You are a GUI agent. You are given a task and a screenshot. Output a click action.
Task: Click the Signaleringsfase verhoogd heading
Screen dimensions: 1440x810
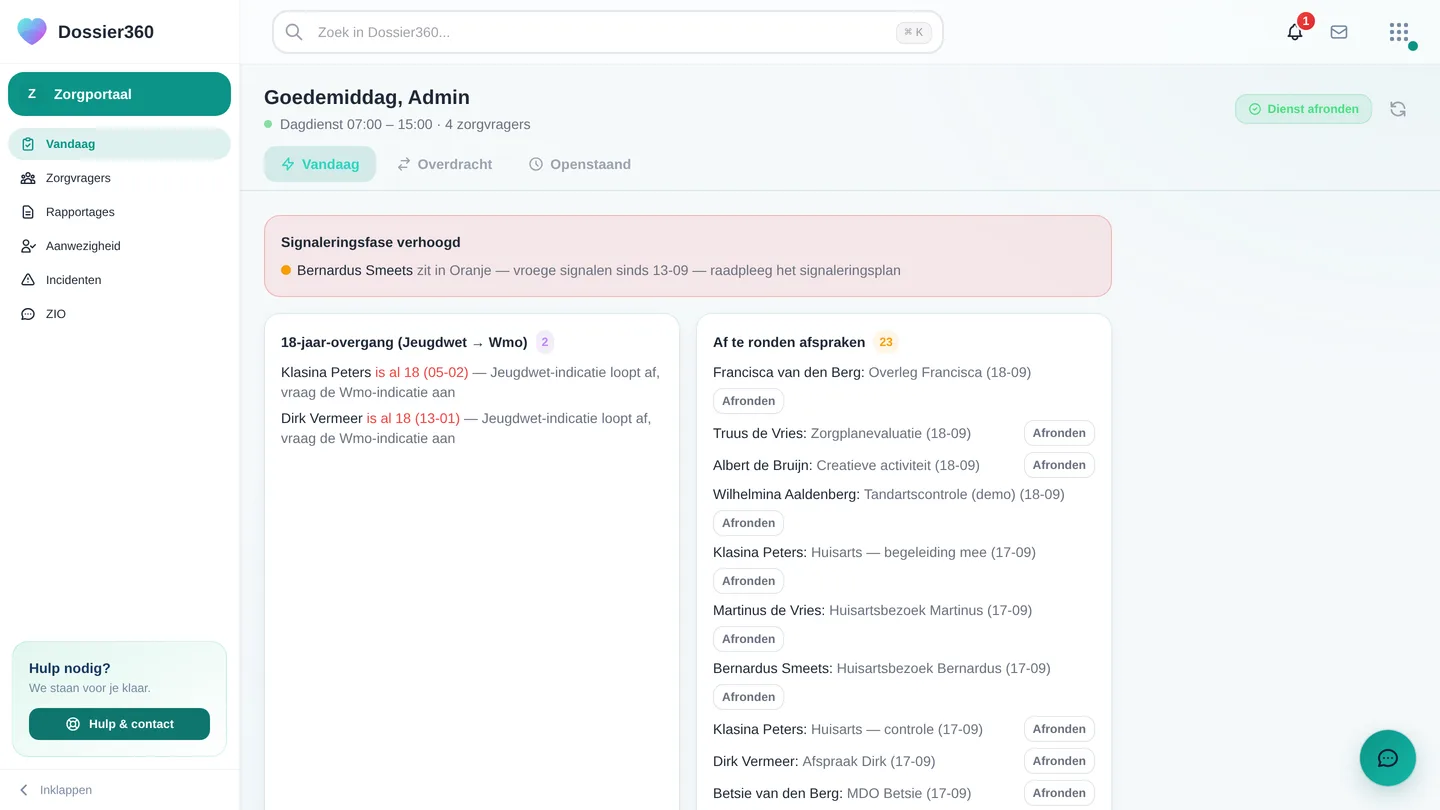pyautogui.click(x=371, y=242)
